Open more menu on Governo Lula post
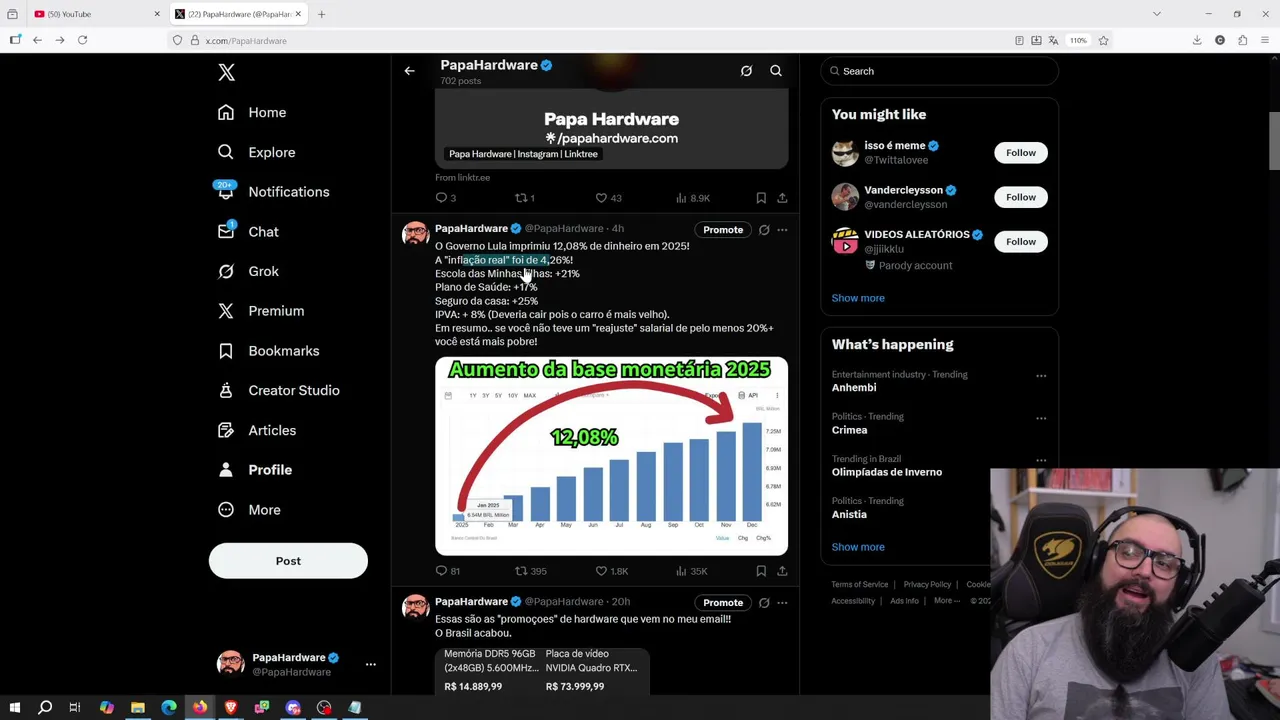 click(782, 230)
